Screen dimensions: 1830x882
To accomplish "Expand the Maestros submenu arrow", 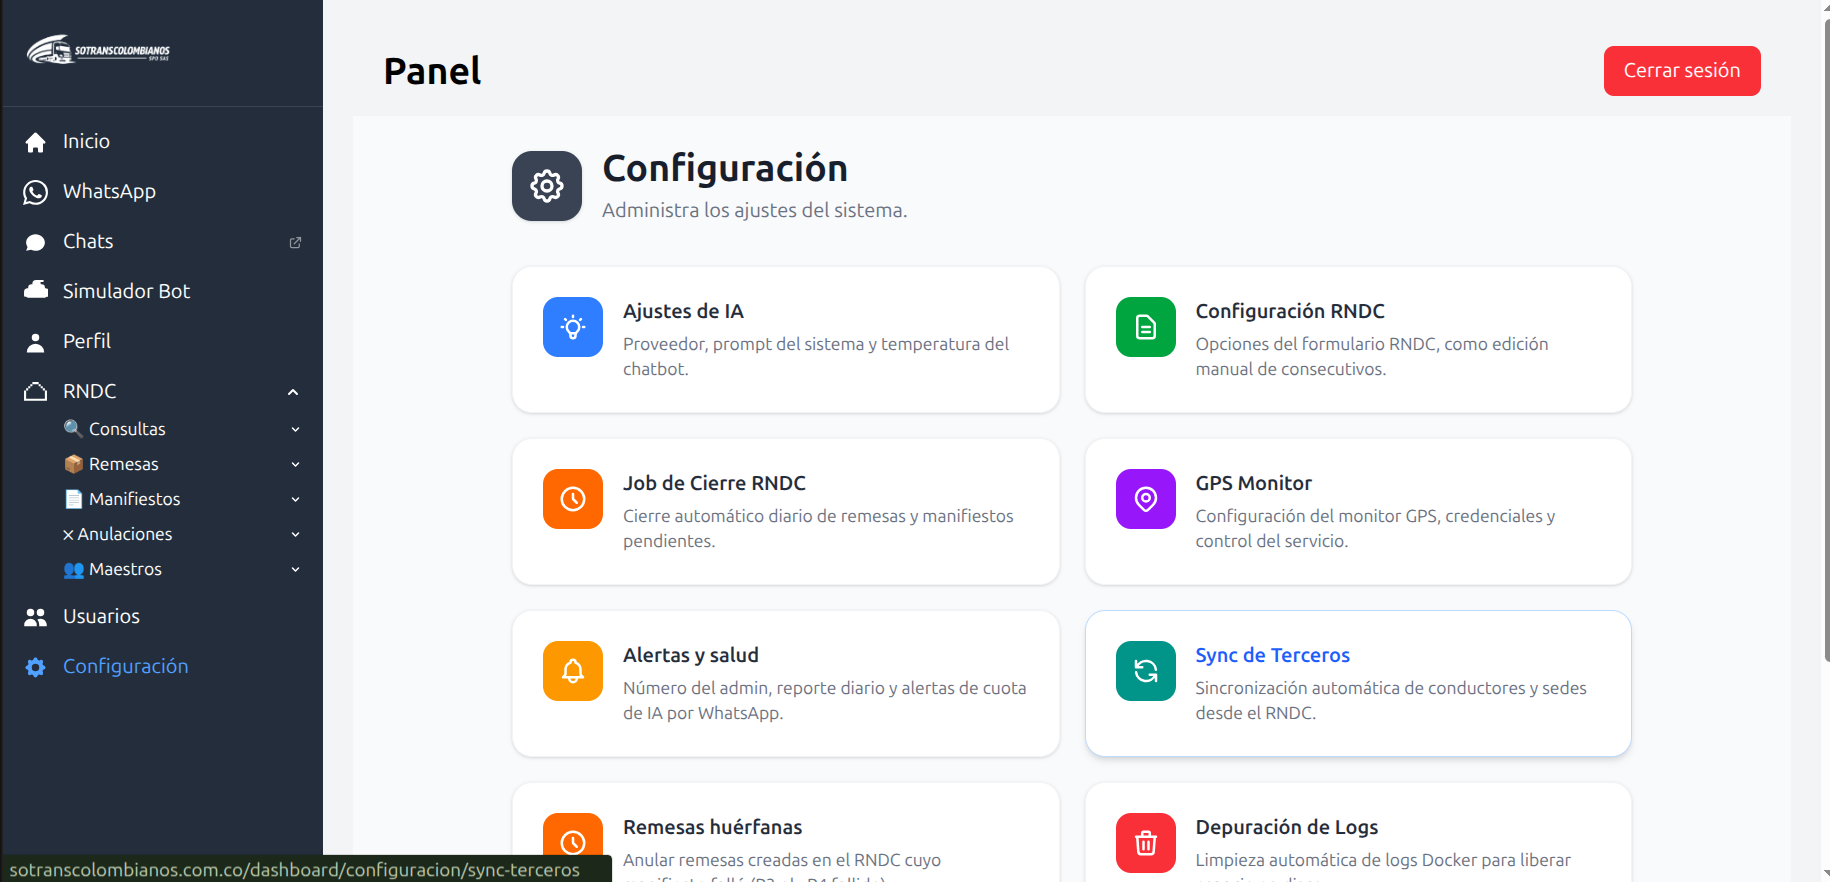I will [x=295, y=569].
